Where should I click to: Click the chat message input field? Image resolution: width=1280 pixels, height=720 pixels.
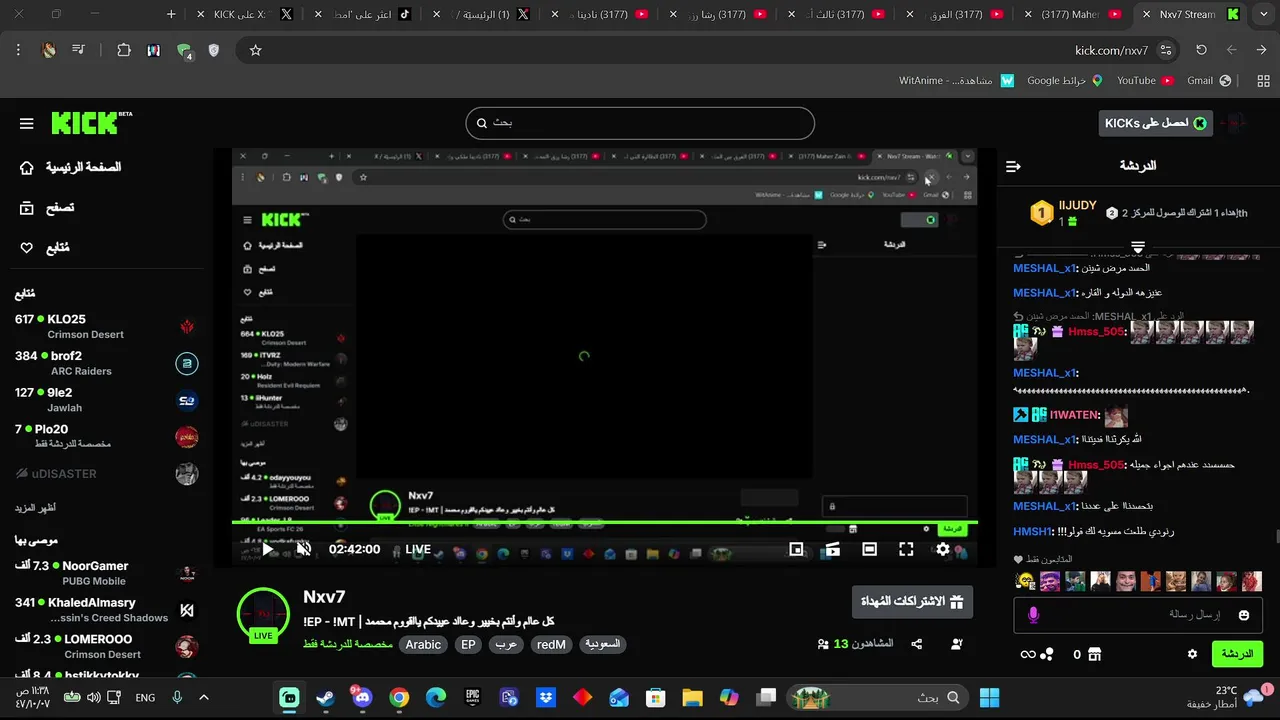pos(1137,615)
